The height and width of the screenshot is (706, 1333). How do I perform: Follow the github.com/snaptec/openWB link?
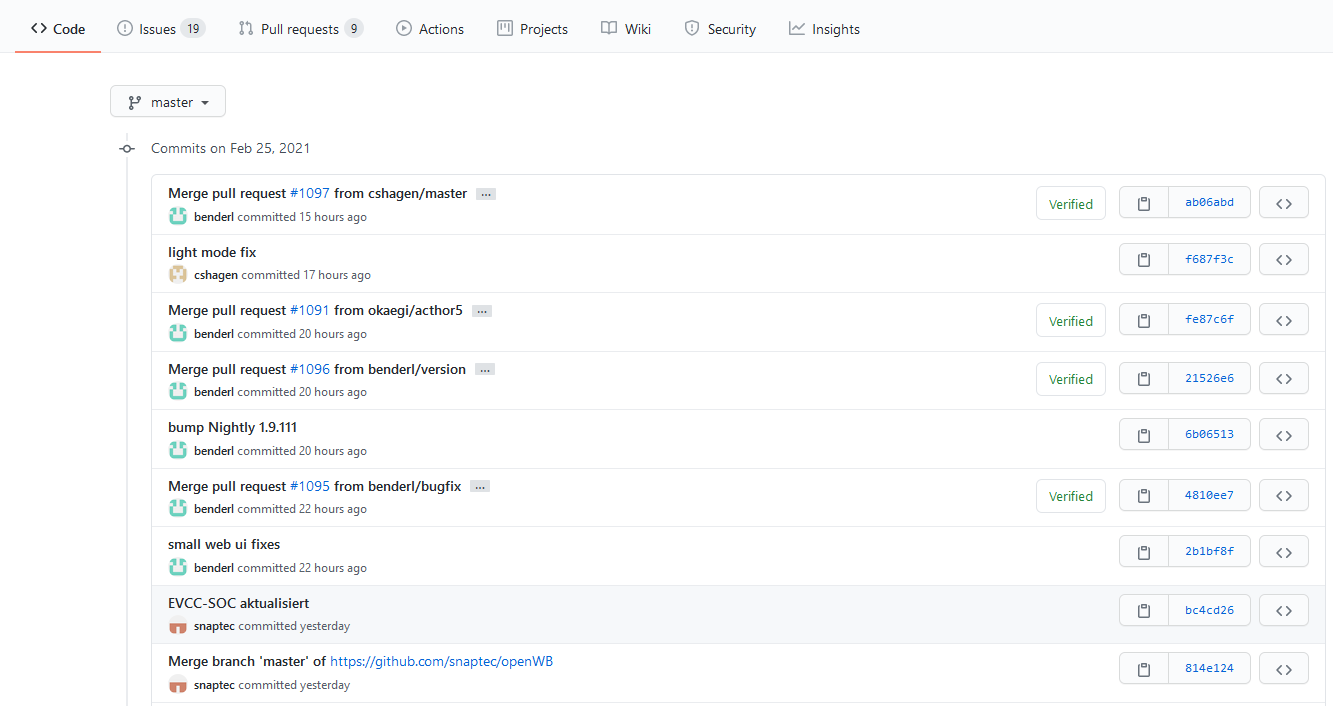click(441, 661)
